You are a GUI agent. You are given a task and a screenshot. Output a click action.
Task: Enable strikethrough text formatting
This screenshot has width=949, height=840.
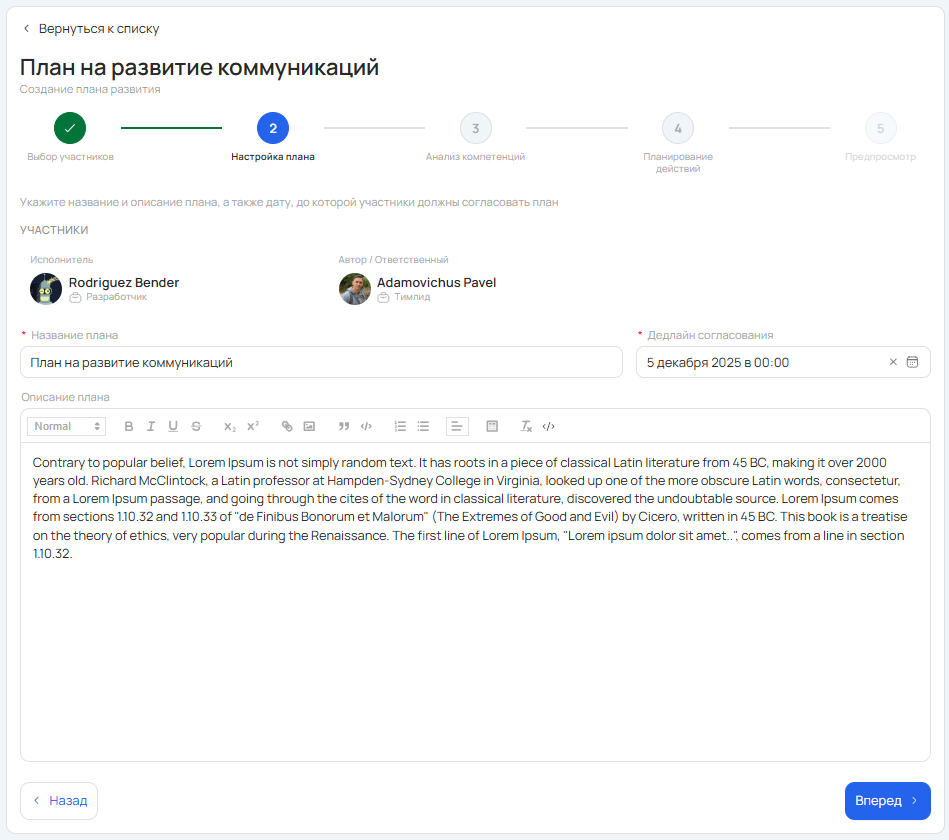(x=196, y=426)
